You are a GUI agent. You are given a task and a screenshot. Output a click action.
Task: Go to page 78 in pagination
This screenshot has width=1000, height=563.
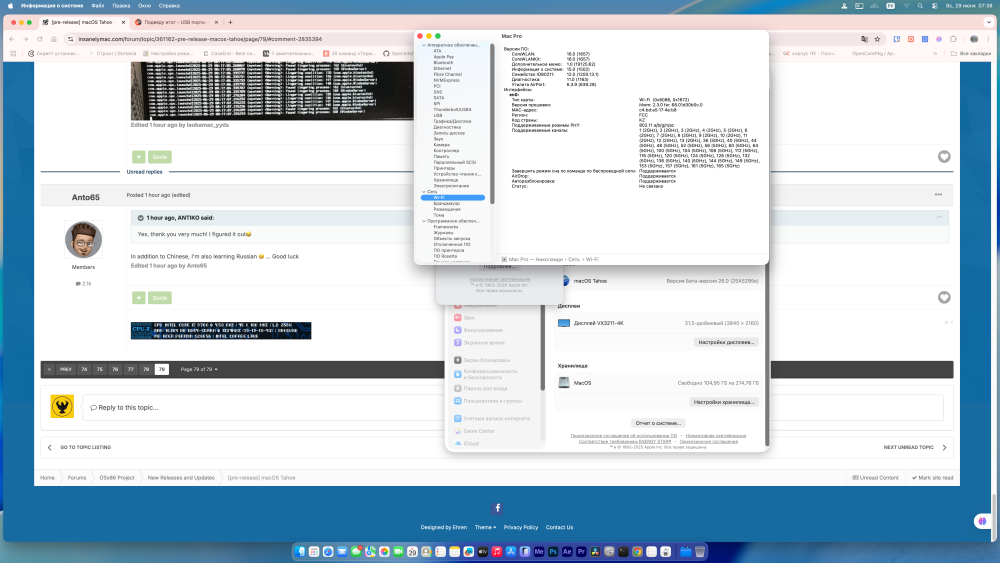(x=146, y=369)
